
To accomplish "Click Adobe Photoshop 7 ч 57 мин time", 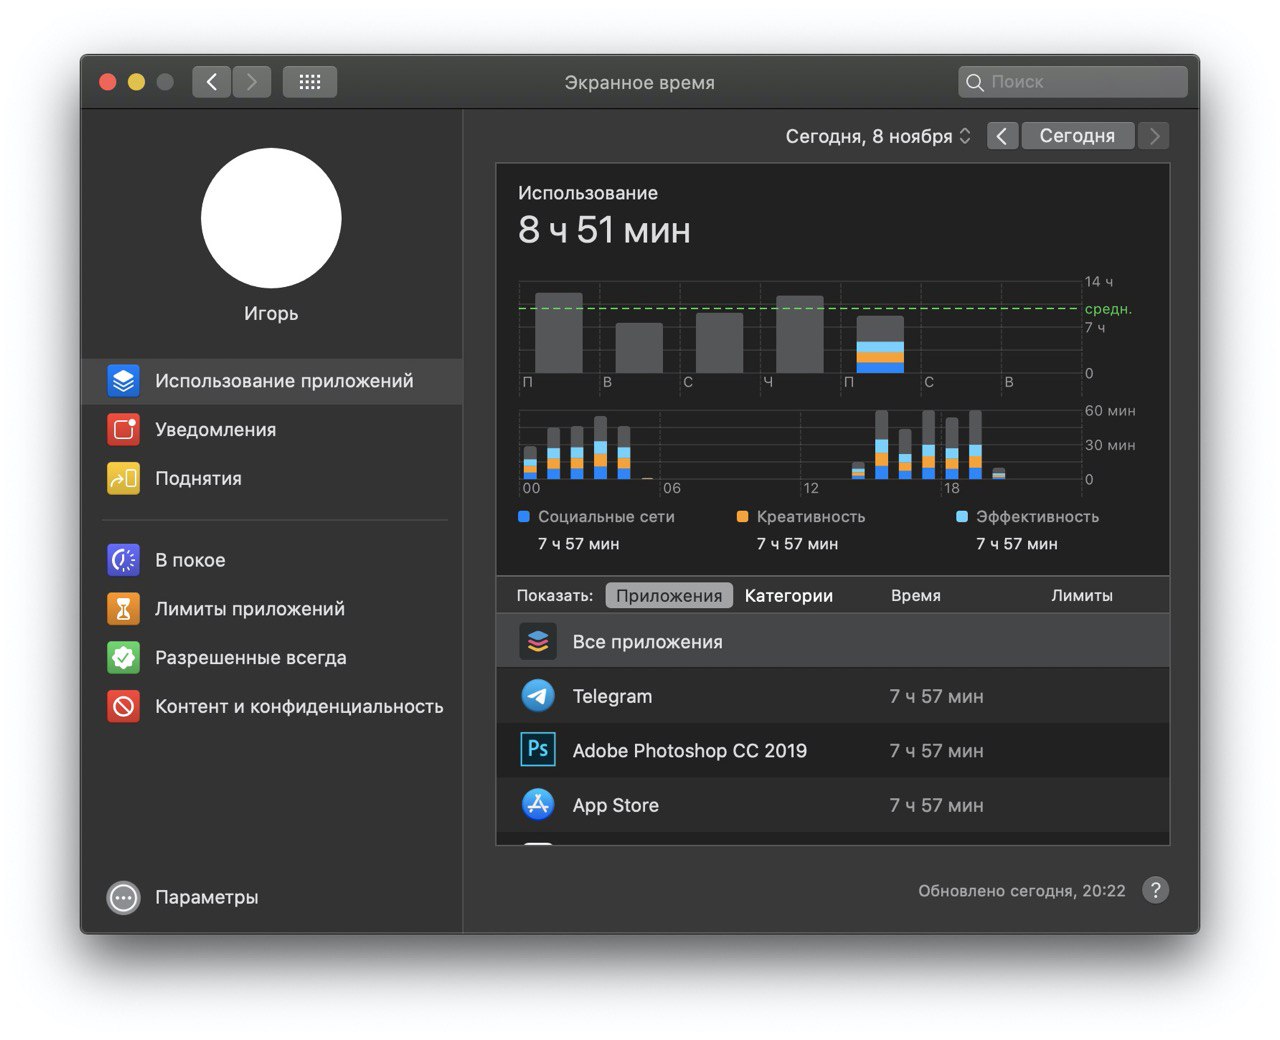I will 937,751.
